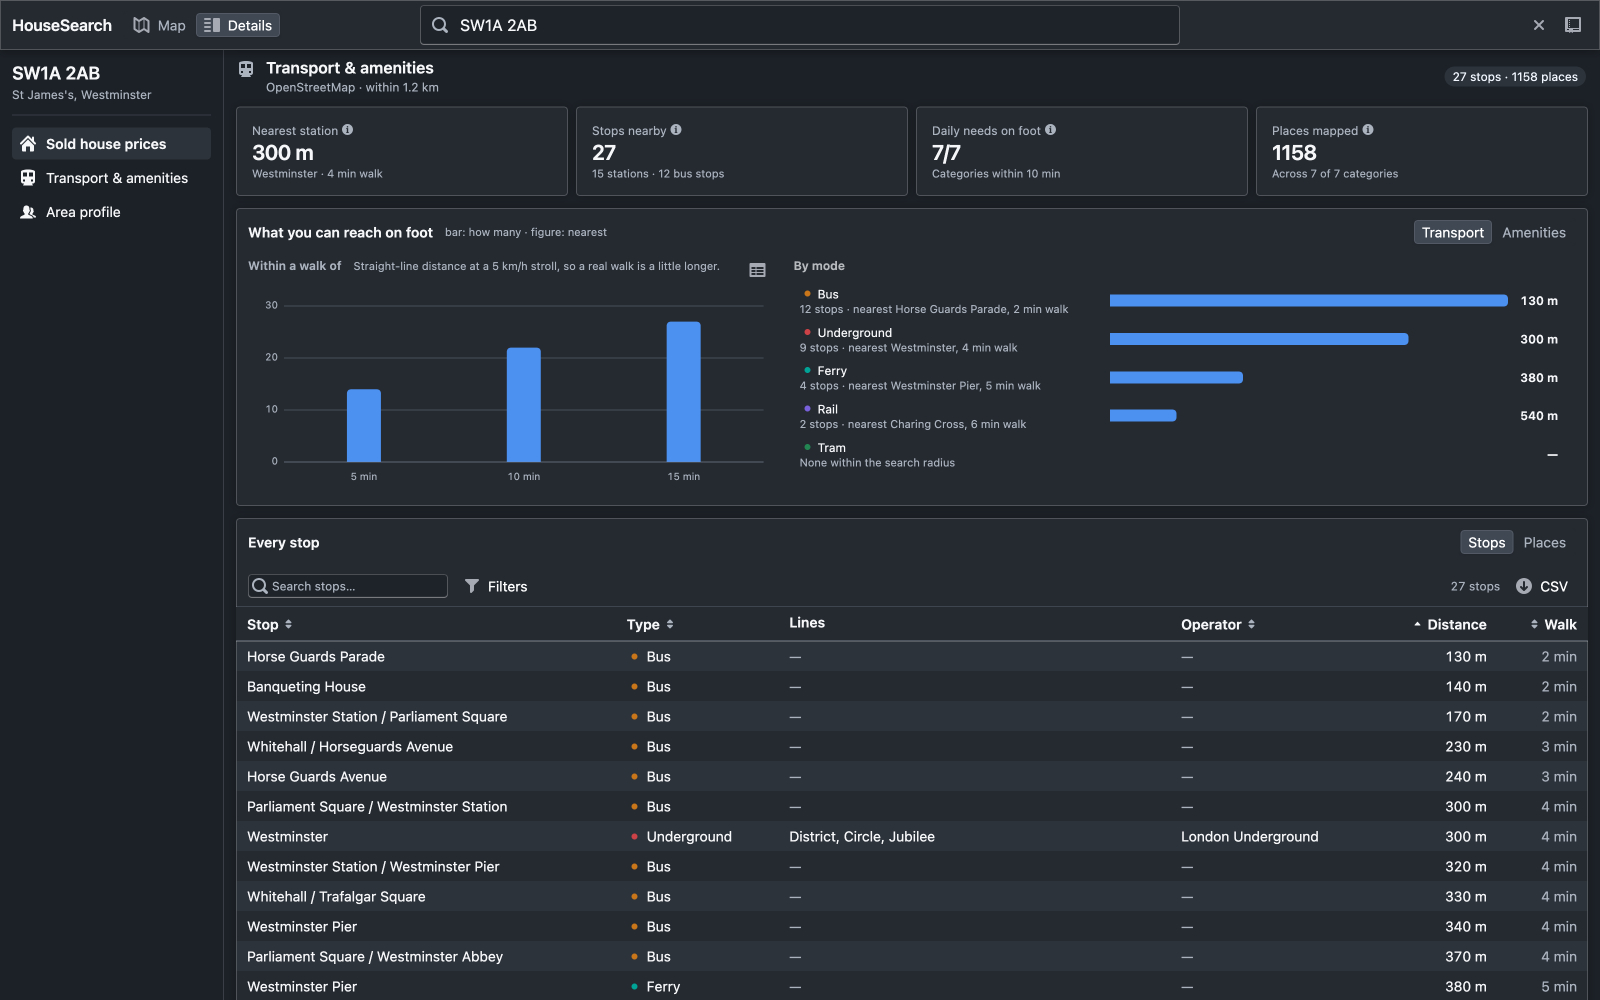Select the Horse Guards Parade stop row
This screenshot has width=1600, height=1000.
(x=912, y=657)
